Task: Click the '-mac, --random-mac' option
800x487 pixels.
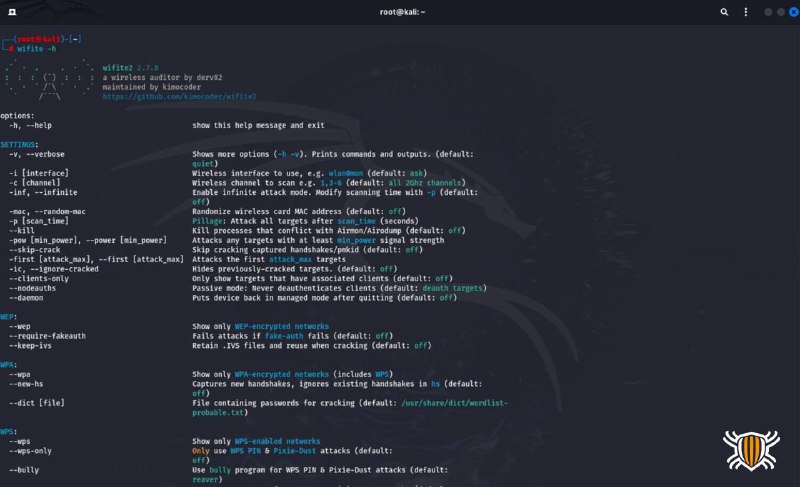Action: pos(47,212)
